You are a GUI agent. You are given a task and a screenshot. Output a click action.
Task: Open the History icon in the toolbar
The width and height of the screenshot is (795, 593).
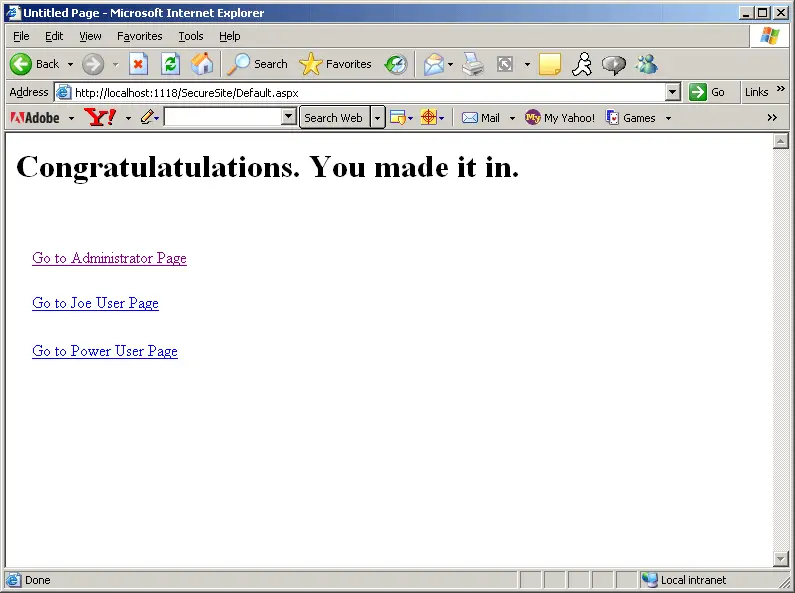pyautogui.click(x=396, y=64)
